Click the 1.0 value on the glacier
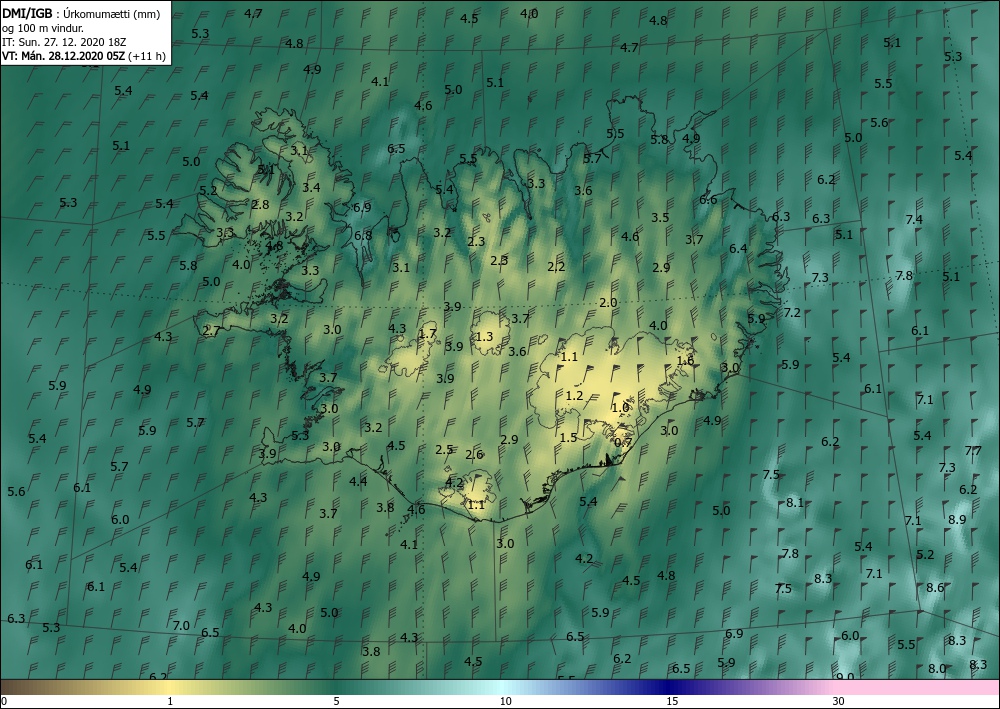The height and width of the screenshot is (709, 1000). (x=620, y=407)
